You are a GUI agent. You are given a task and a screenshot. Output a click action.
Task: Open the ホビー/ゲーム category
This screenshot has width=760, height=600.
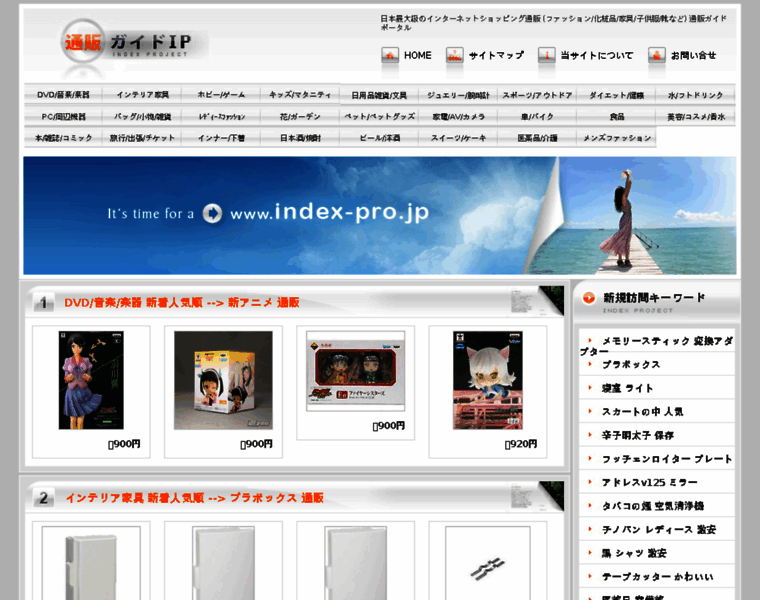tap(221, 95)
